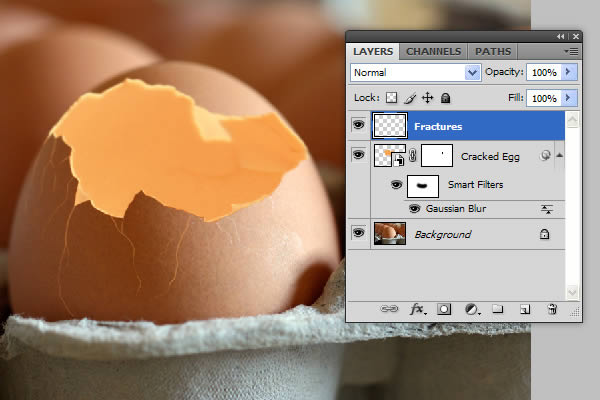The width and height of the screenshot is (600, 400).
Task: Open the Opacity slider arrow
Action: (569, 72)
